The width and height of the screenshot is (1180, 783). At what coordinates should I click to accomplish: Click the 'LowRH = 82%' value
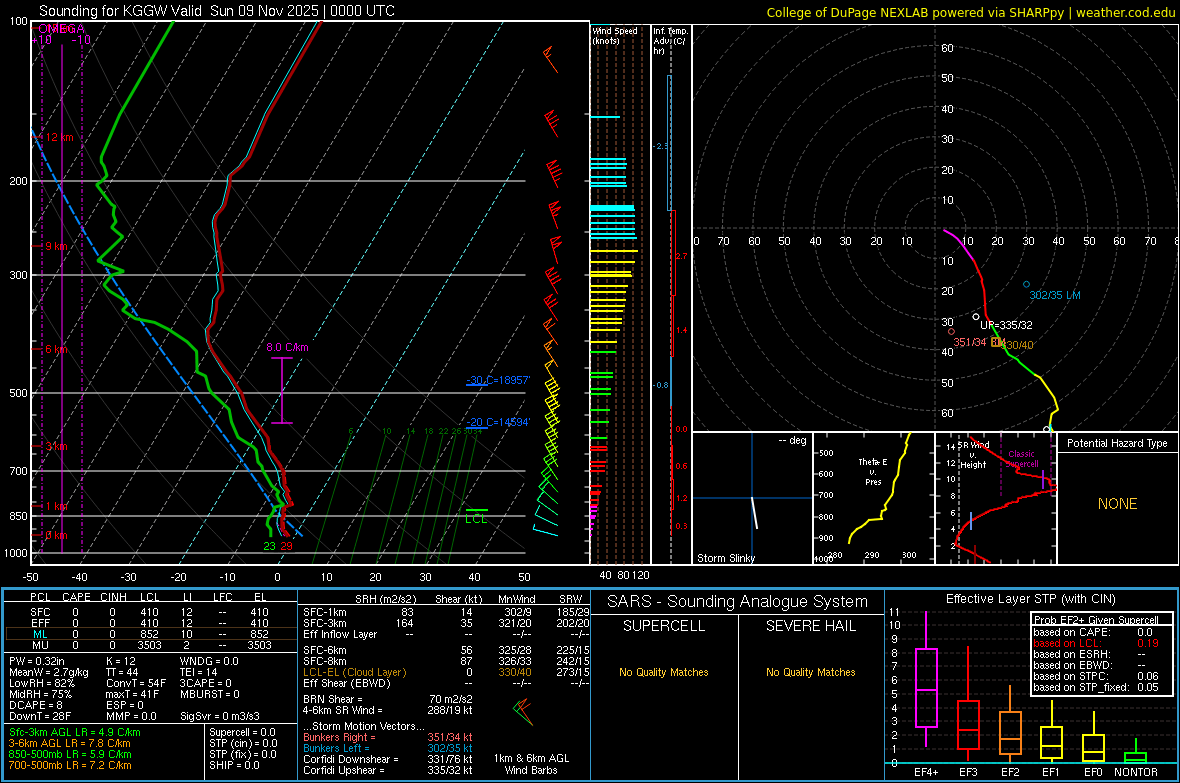[x=42, y=683]
